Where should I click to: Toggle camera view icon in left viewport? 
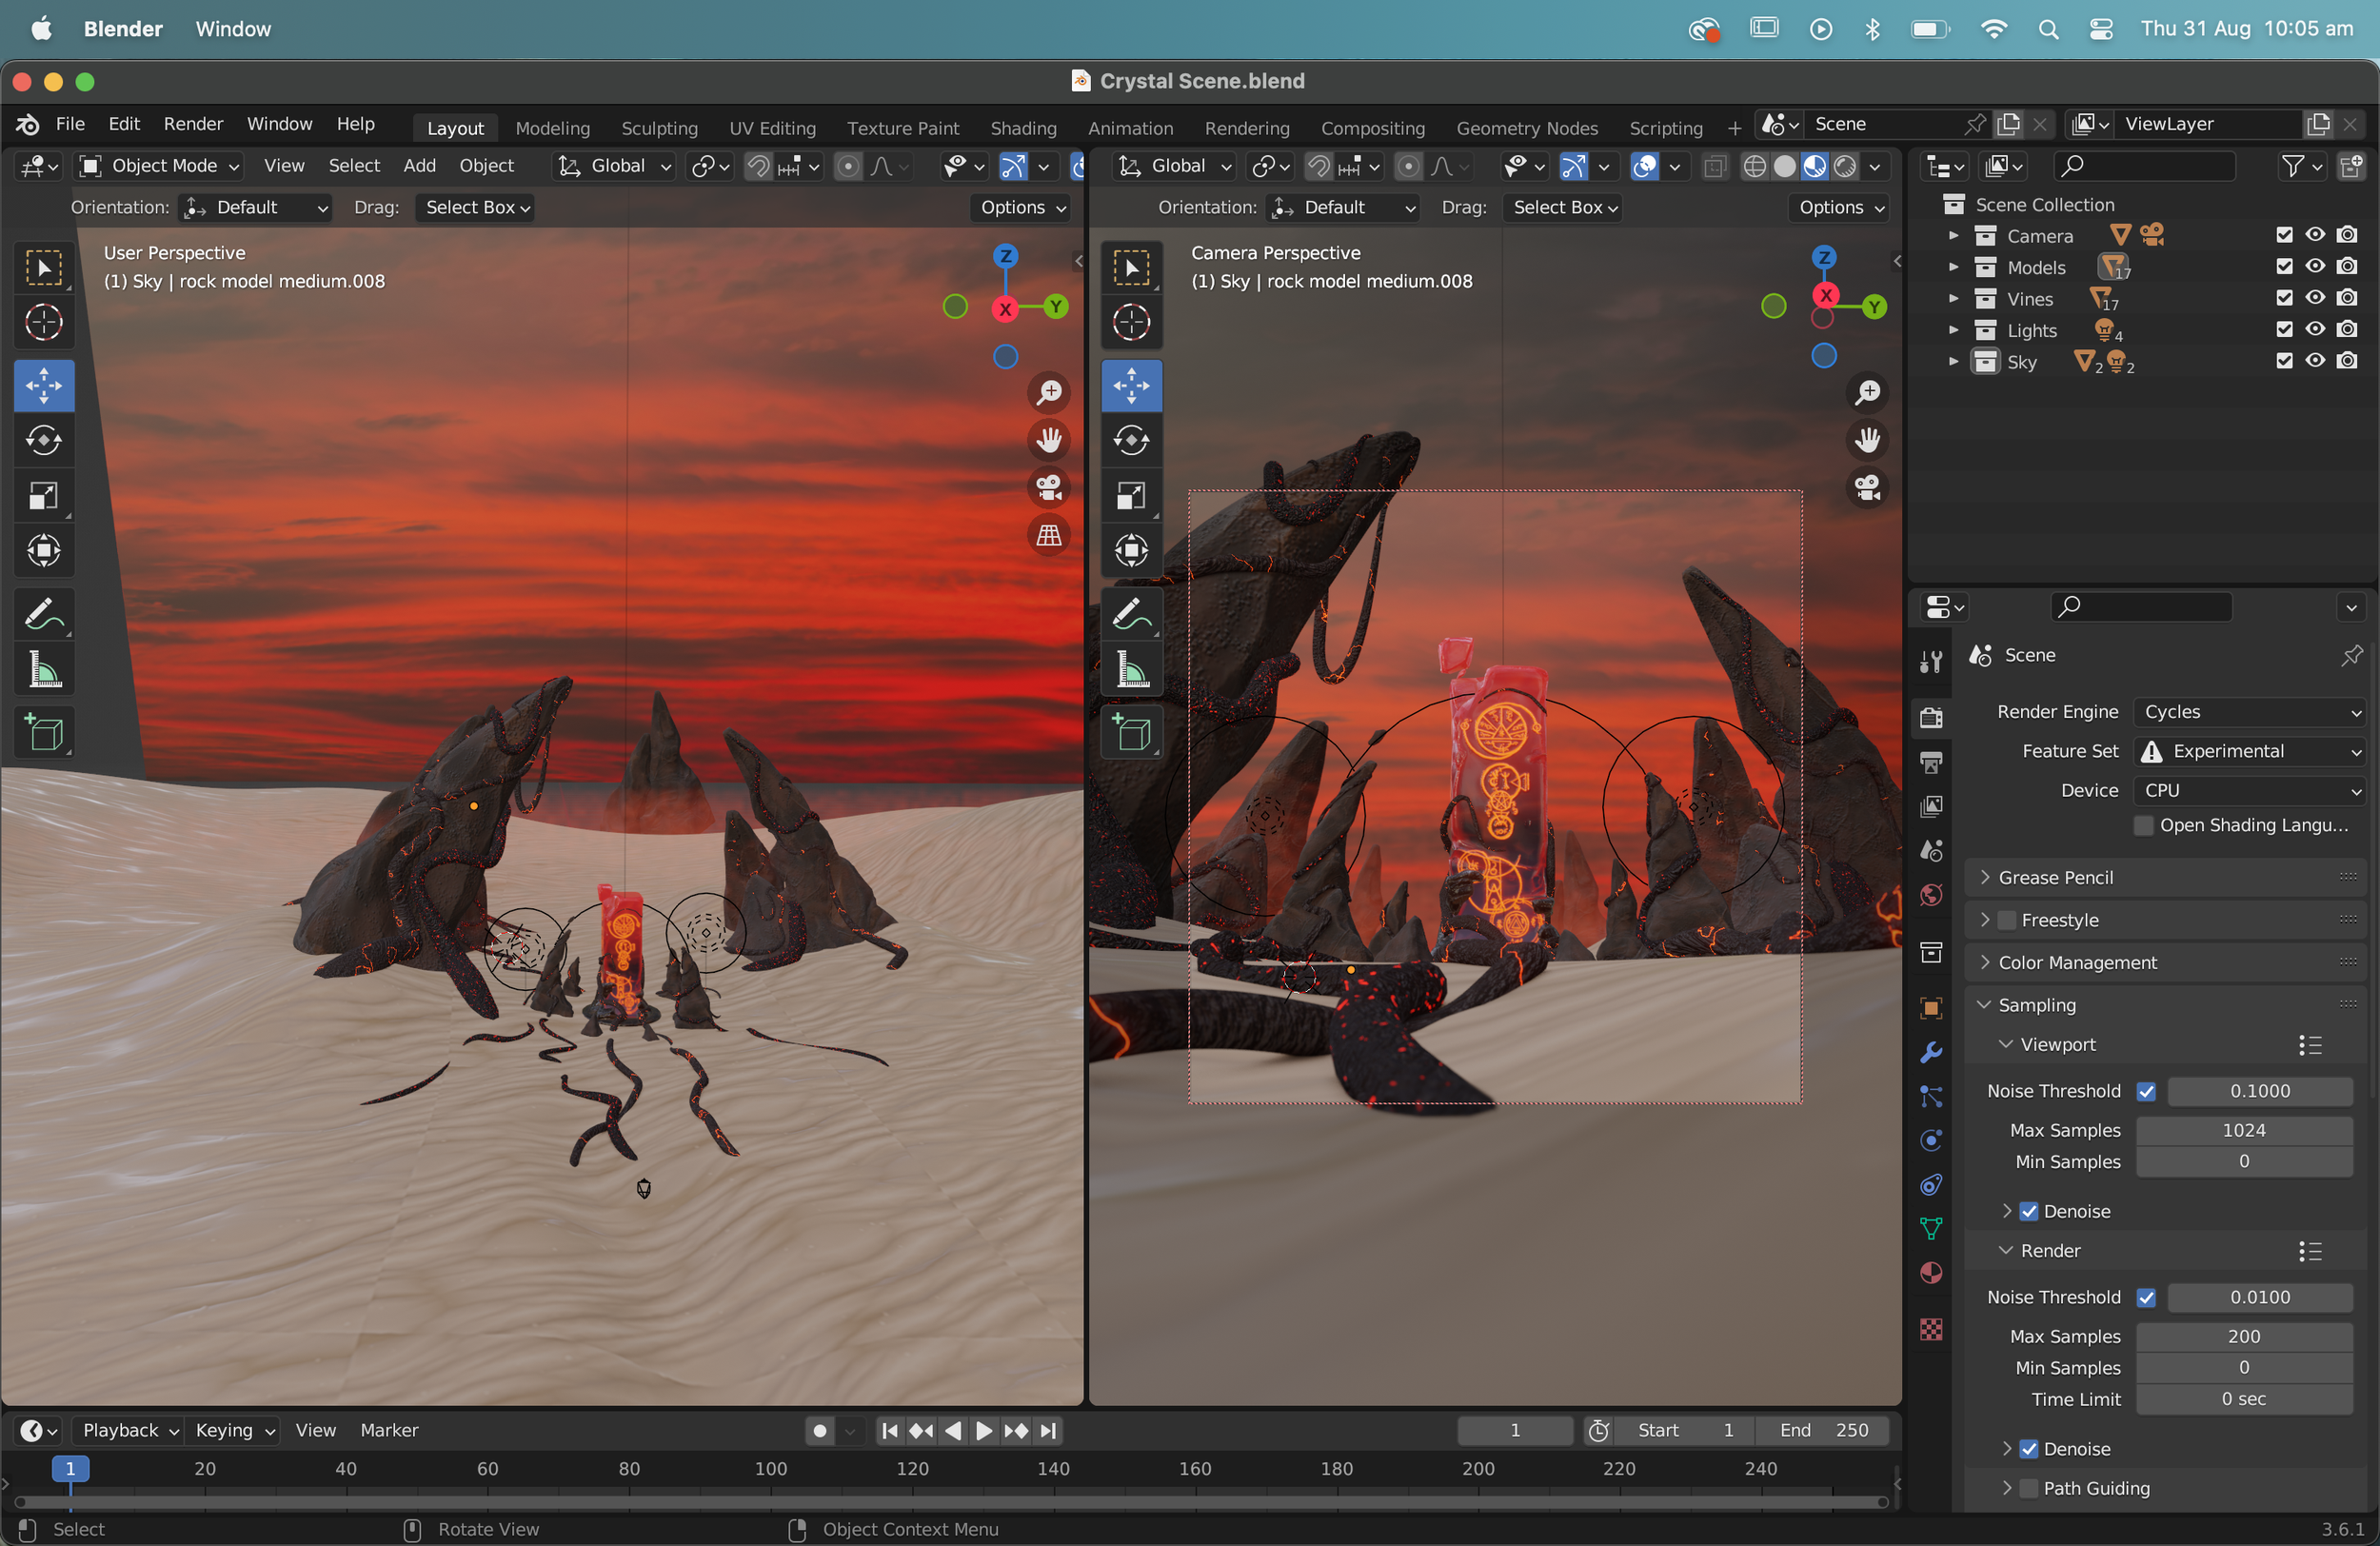(1048, 488)
